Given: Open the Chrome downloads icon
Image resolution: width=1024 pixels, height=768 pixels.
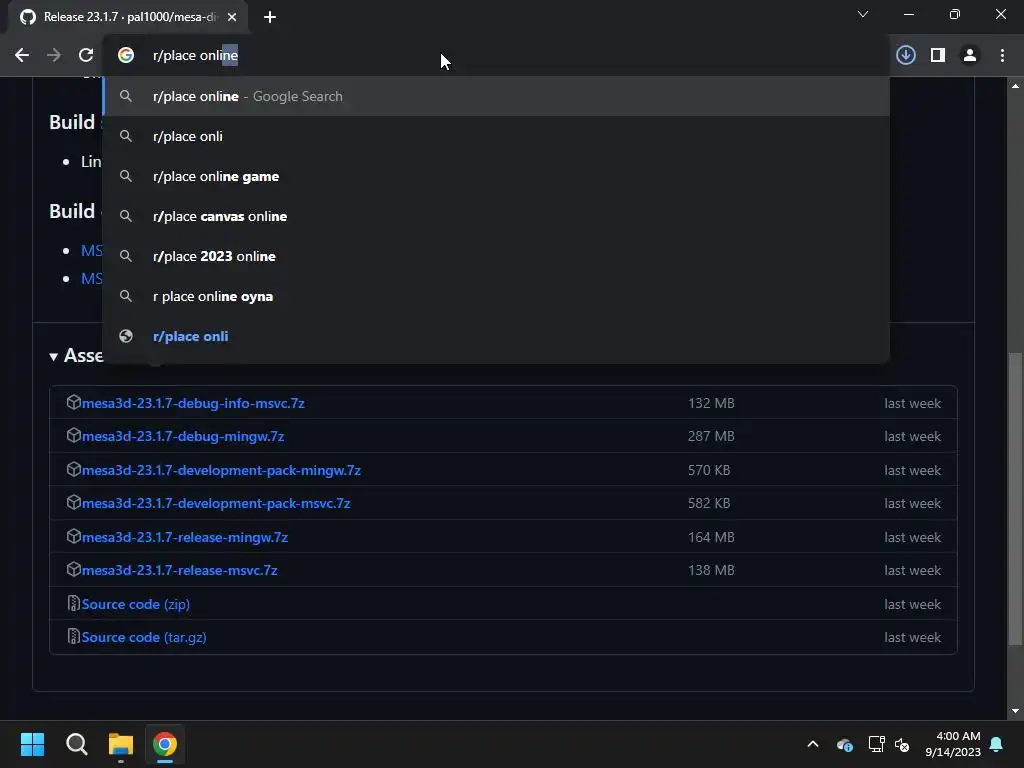Looking at the screenshot, I should tap(906, 56).
